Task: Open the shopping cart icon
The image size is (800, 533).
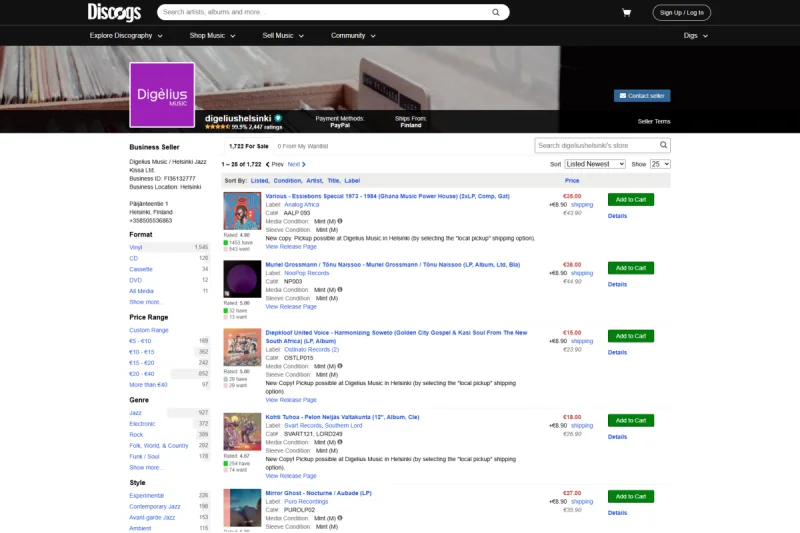Action: (x=627, y=13)
